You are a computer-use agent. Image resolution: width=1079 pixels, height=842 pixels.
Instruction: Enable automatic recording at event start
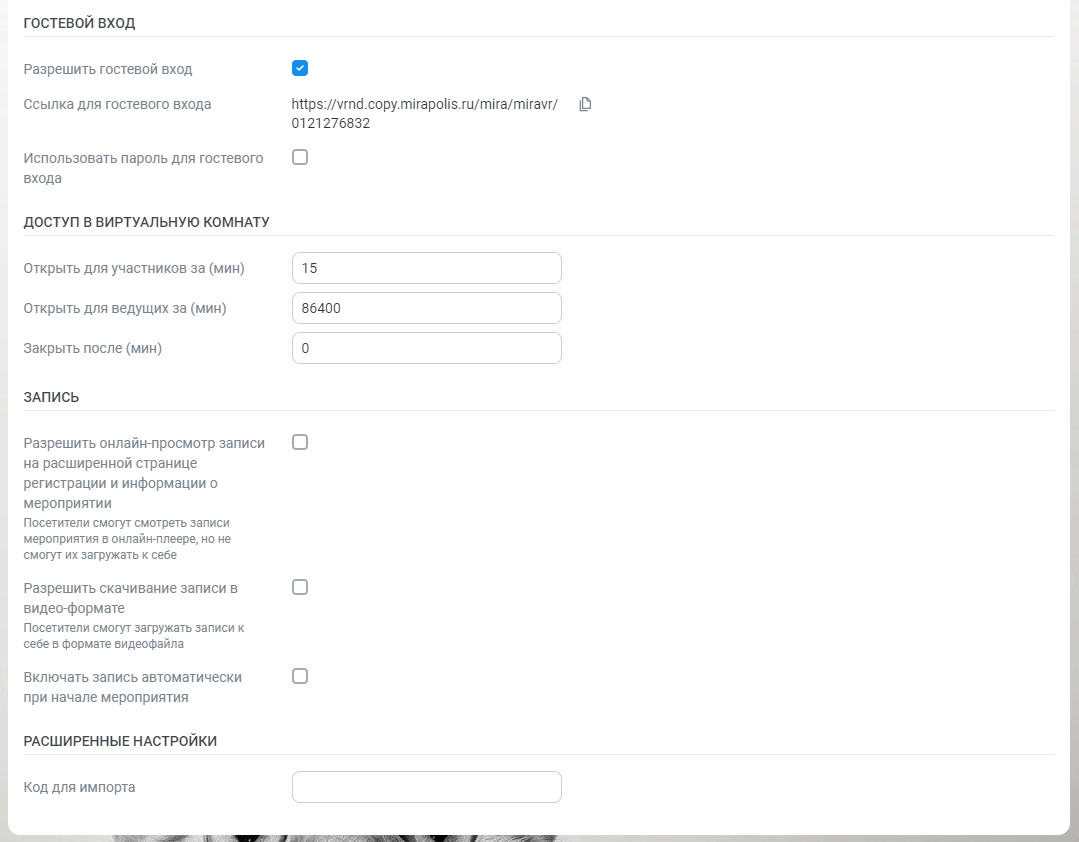(300, 676)
